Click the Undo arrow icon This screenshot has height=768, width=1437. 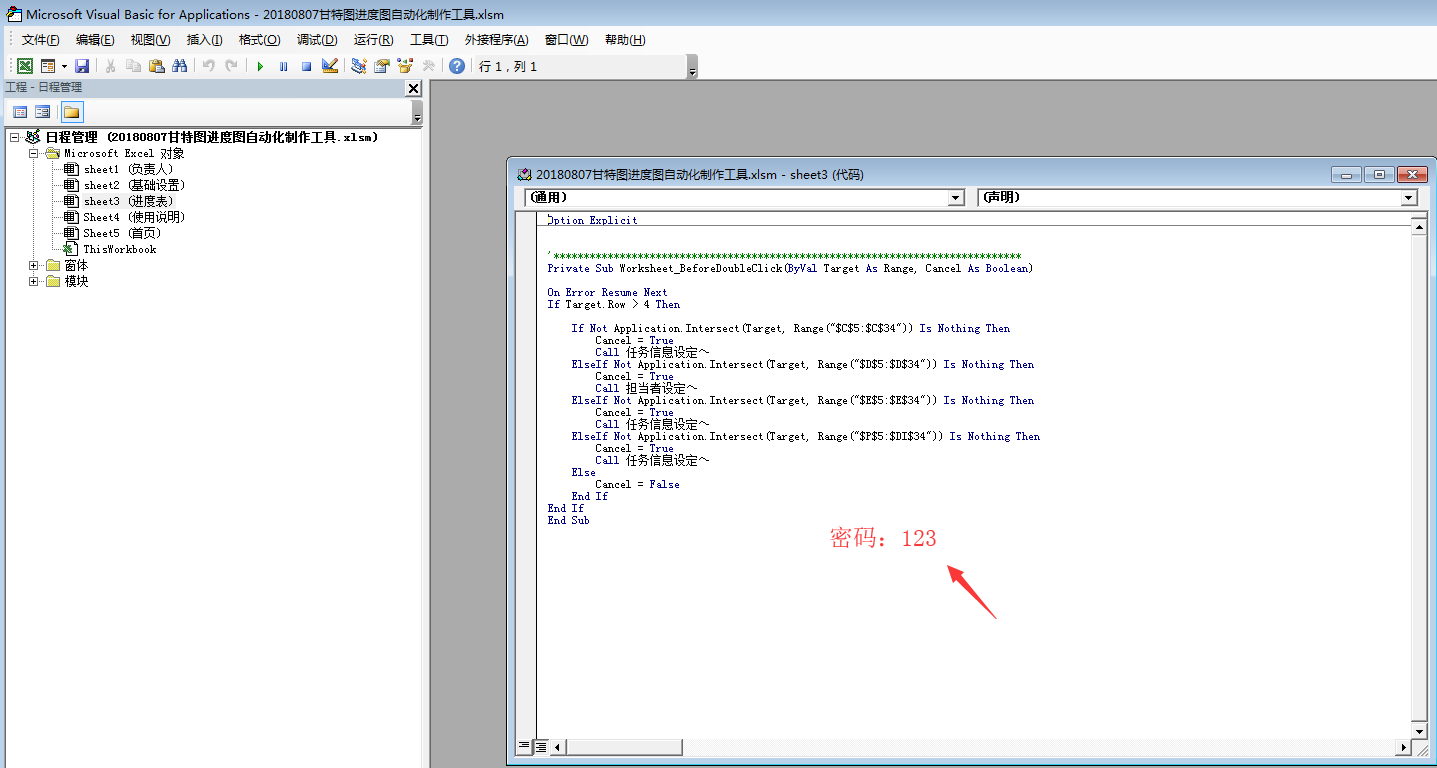[x=208, y=66]
